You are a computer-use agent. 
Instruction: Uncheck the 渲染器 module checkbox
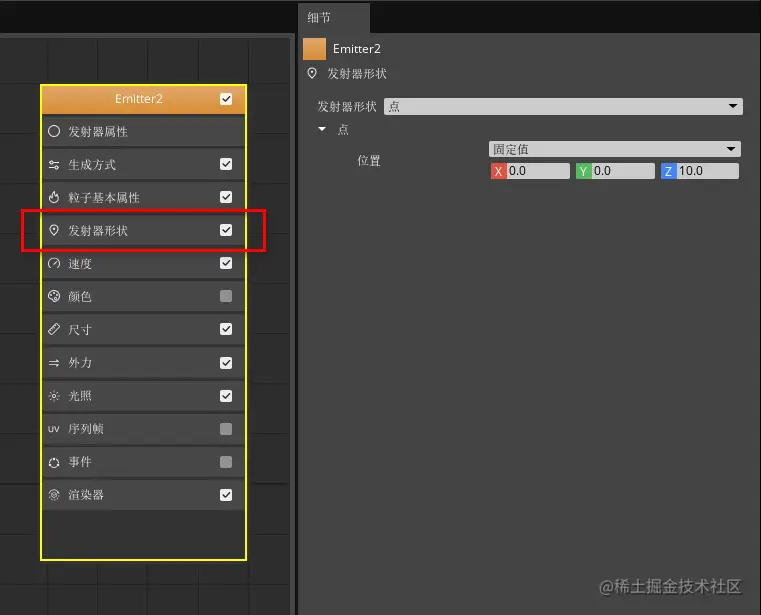click(226, 495)
